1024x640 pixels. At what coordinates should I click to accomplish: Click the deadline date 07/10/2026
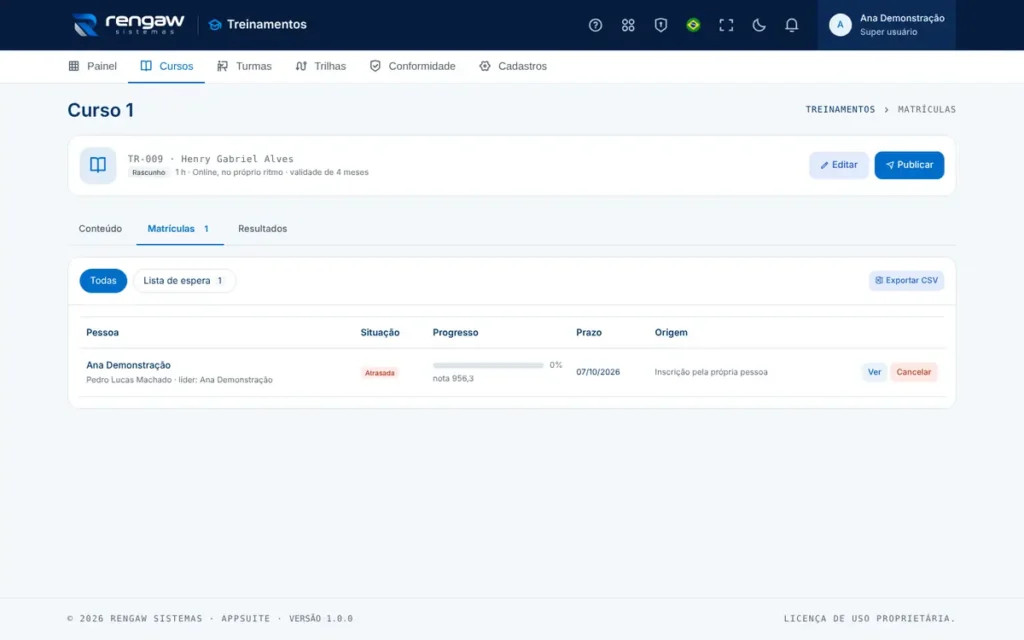point(598,372)
